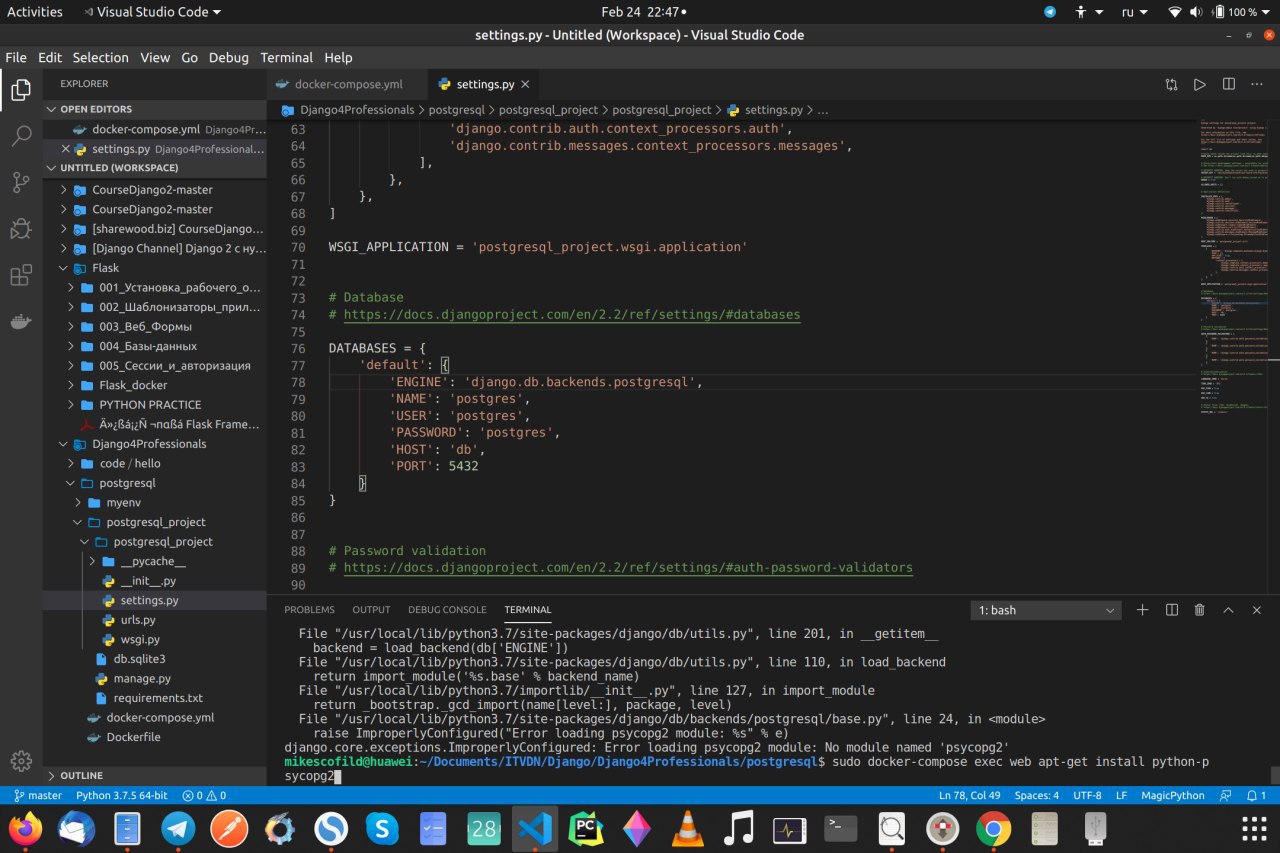Viewport: 1280px width, 853px height.
Task: Collapse the Untitled (Workspace) section
Action: [155, 168]
